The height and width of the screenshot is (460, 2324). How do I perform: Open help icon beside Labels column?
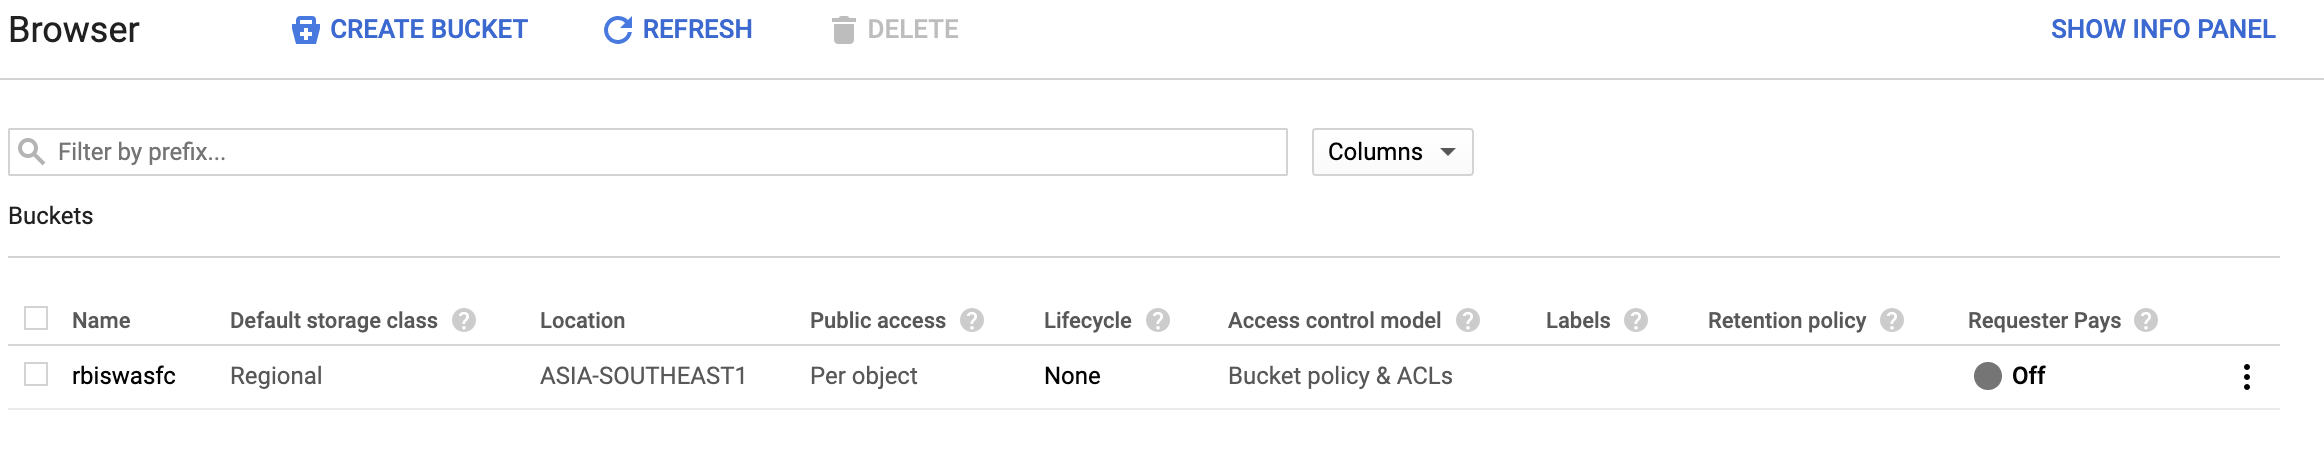(1636, 320)
